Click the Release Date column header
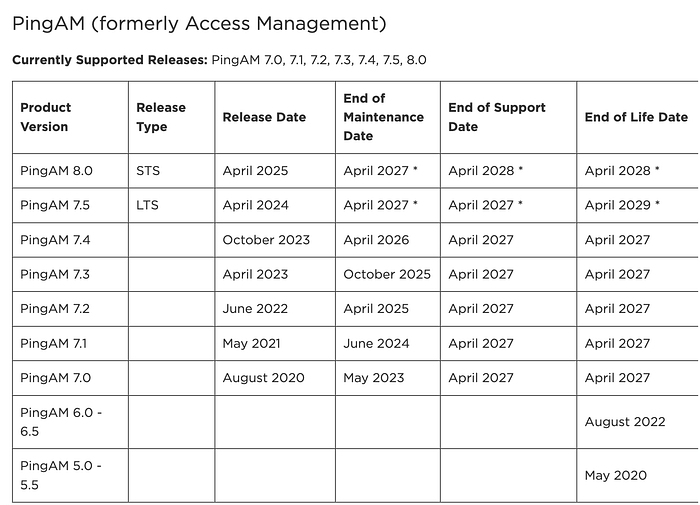700x505 pixels. pos(264,117)
